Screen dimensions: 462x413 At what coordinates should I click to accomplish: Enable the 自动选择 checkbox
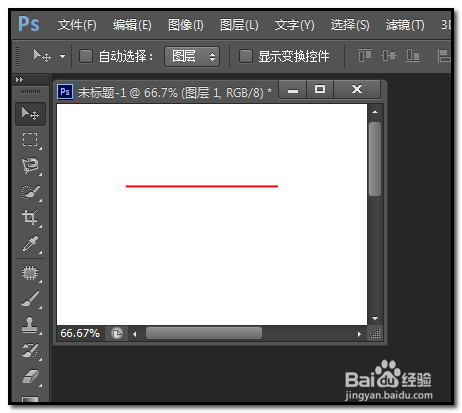click(x=86, y=56)
